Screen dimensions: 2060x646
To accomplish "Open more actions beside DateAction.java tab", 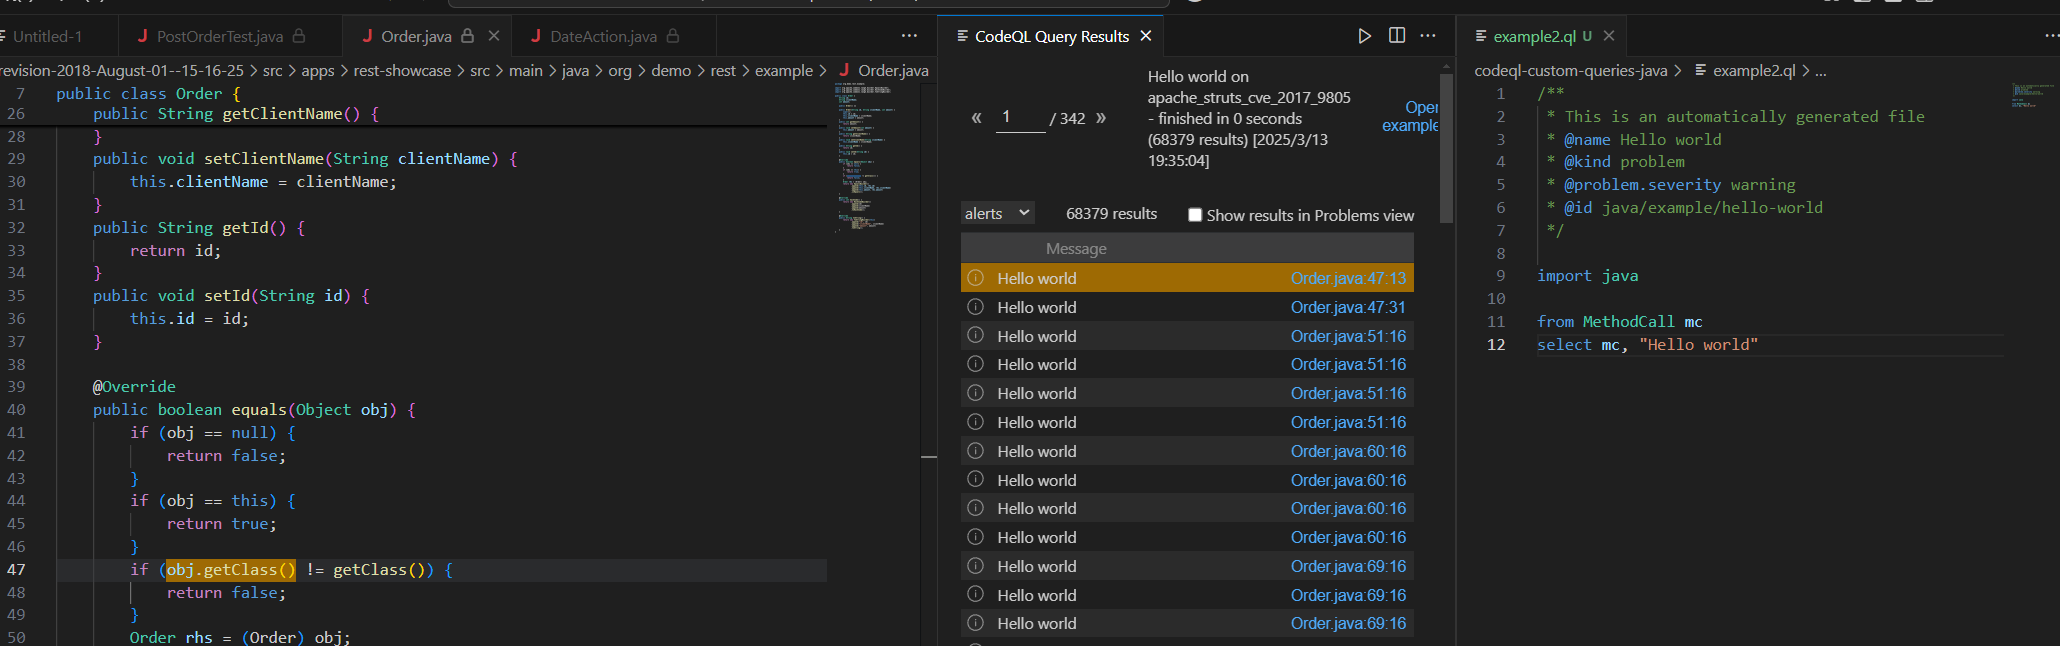I will tap(909, 36).
